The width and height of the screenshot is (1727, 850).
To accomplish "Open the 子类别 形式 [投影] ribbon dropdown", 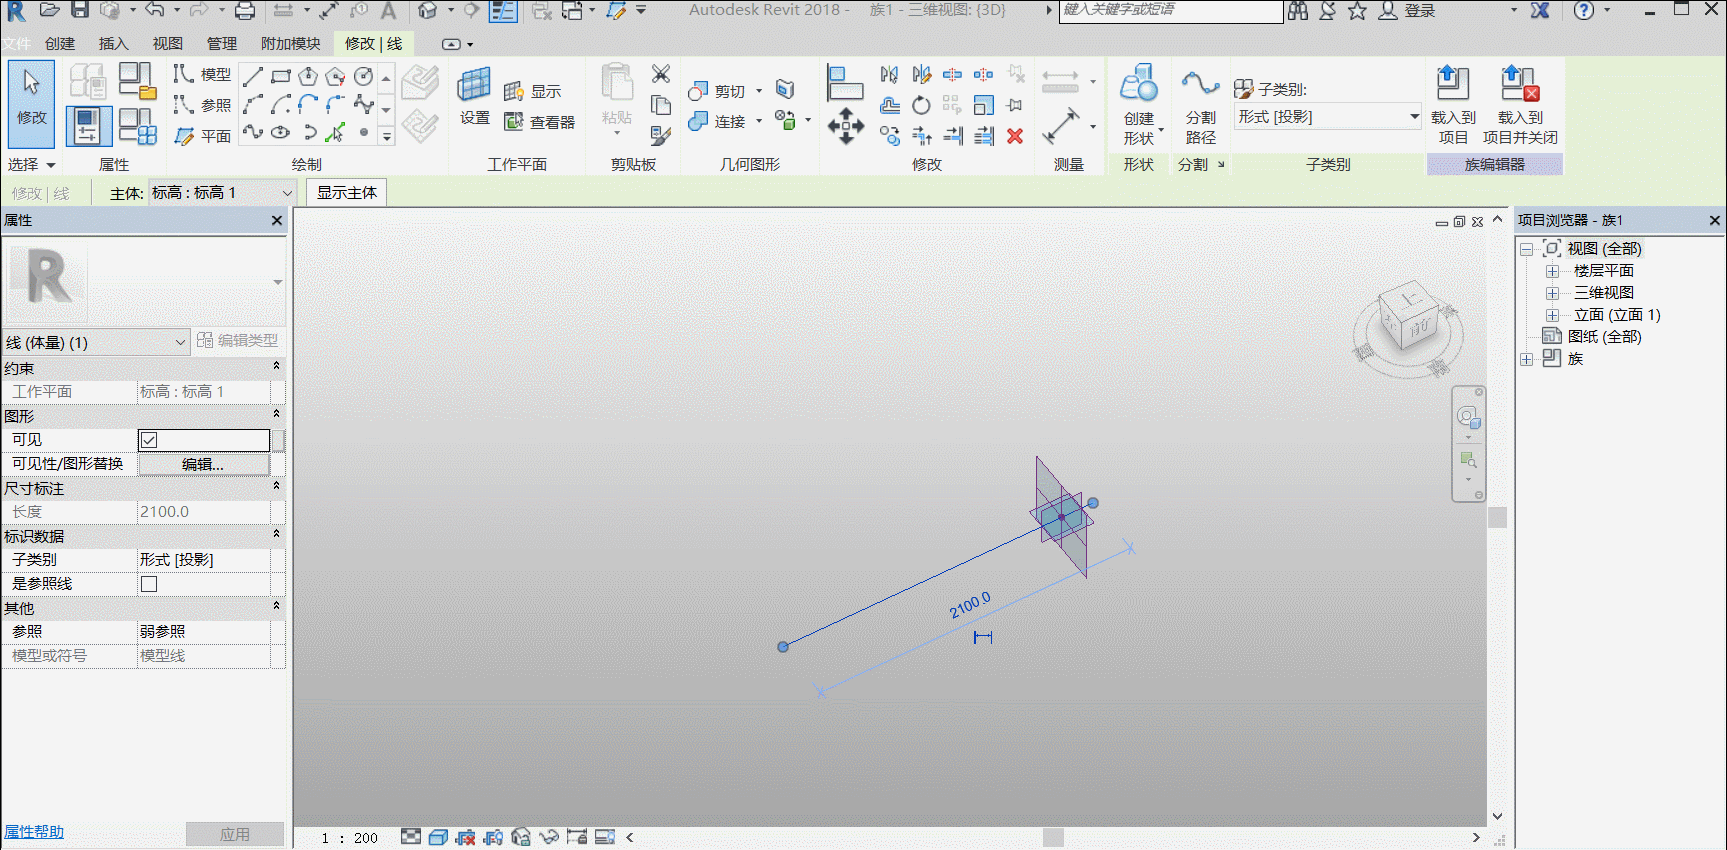I will click(1328, 117).
